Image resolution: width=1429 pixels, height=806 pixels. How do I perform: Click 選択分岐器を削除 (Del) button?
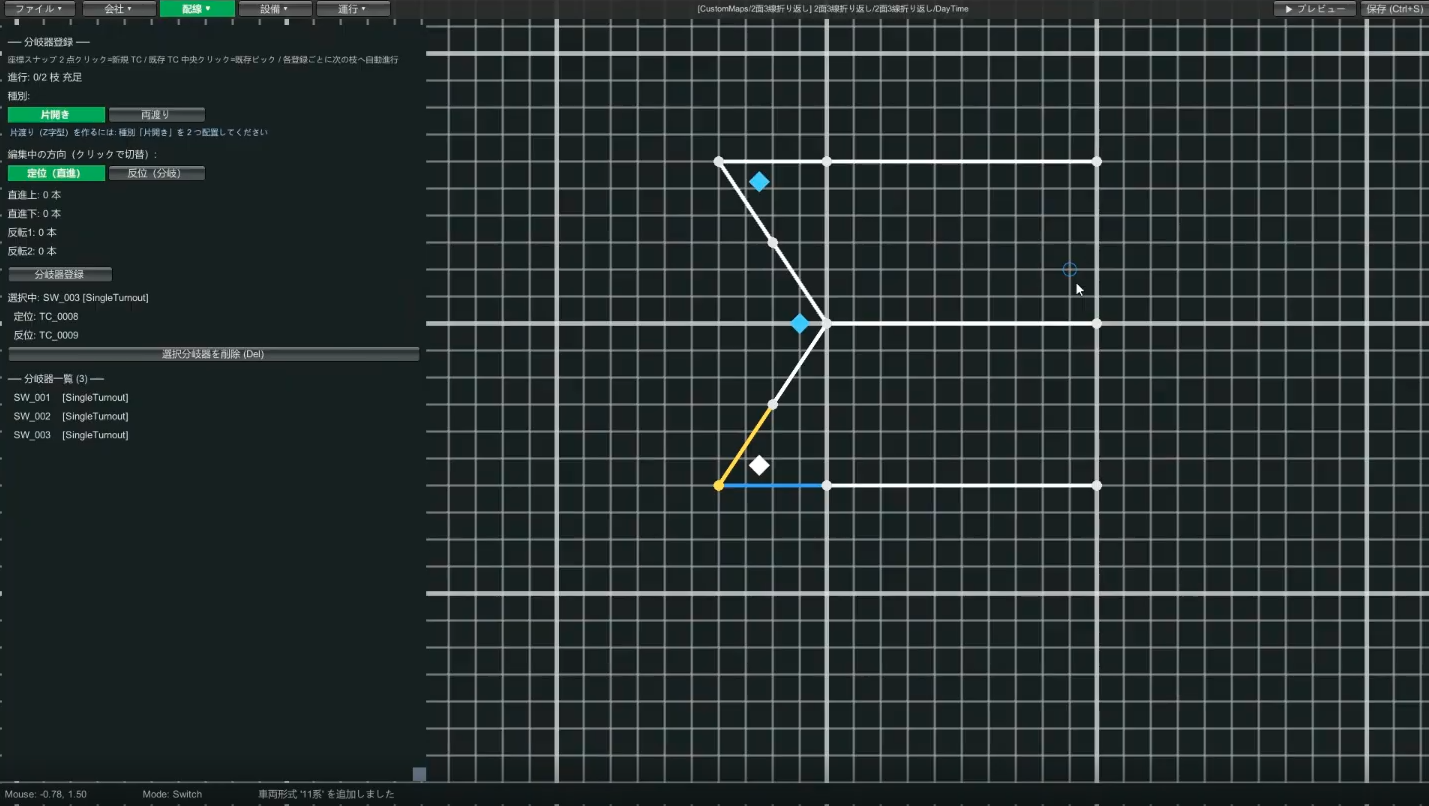(x=214, y=354)
